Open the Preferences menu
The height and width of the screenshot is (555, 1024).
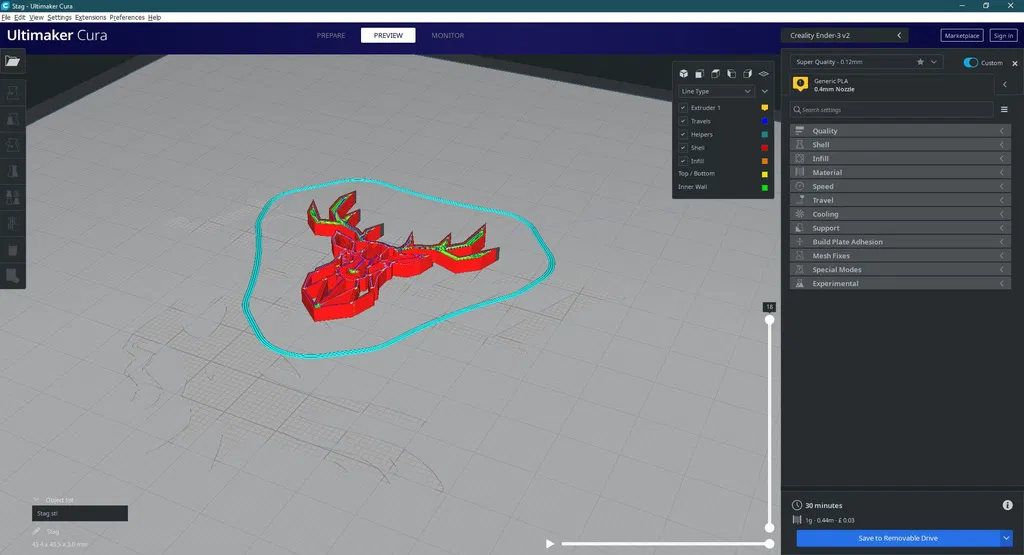[x=127, y=18]
